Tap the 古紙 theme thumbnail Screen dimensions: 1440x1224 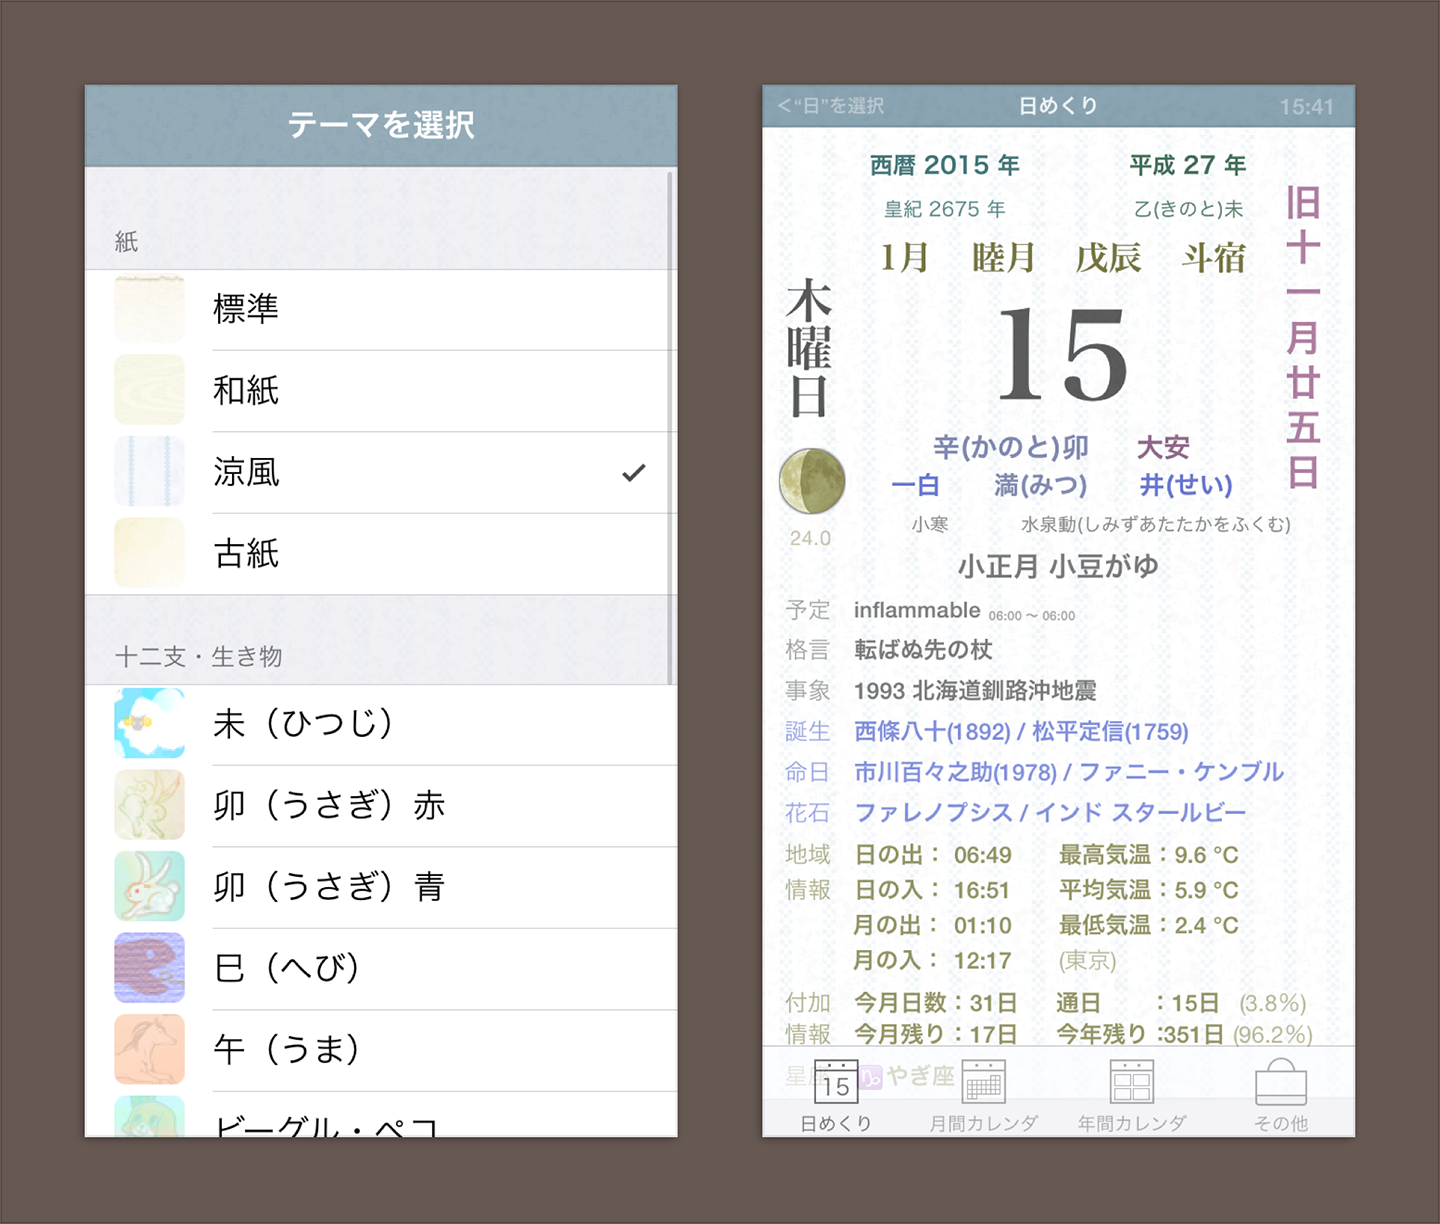click(149, 553)
